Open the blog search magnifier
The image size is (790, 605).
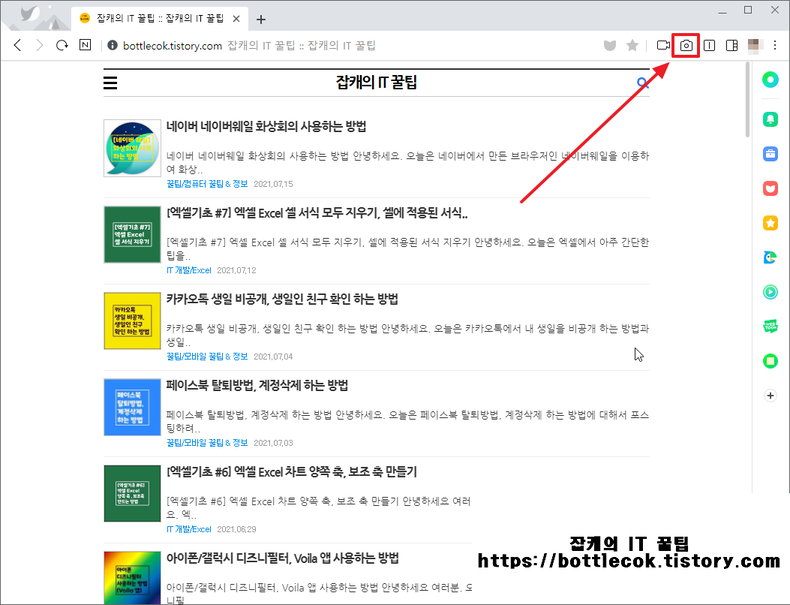coord(642,83)
